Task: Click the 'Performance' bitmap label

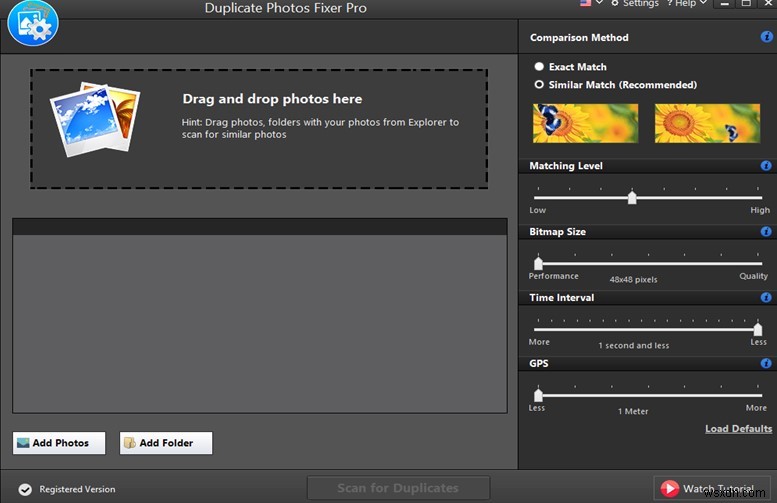Action: click(x=553, y=276)
